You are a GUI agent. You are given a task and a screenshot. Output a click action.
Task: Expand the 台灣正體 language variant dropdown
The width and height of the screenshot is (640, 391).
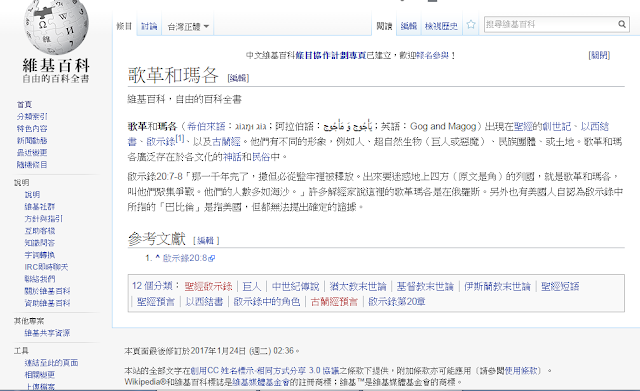point(188,27)
